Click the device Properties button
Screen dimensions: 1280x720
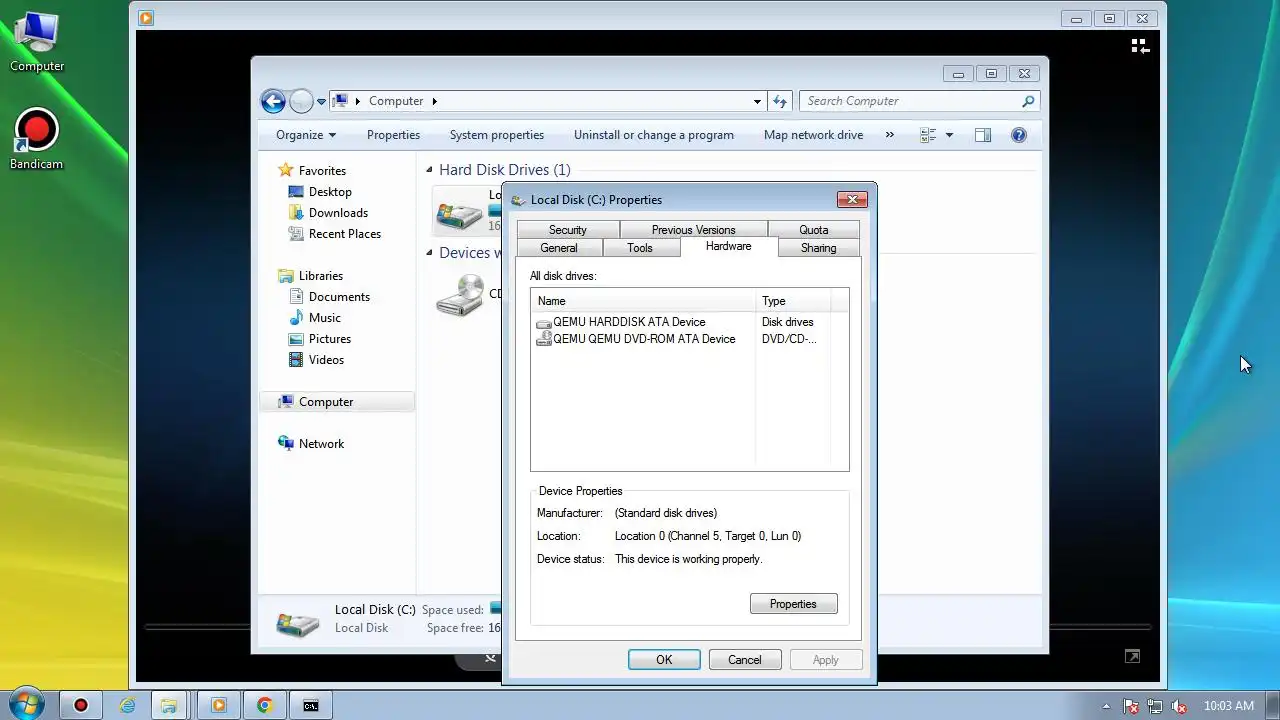793,604
